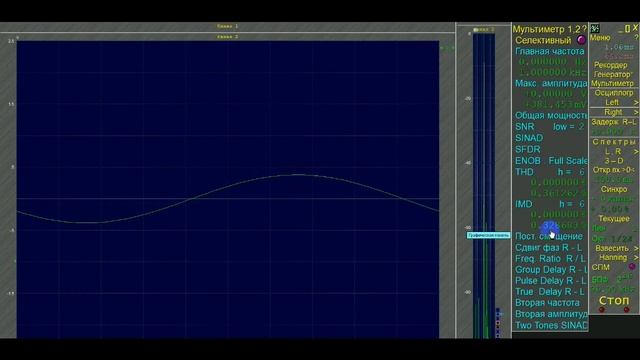640x360 pixels.
Task: Select the Two Tones SINAD row
Action: tap(551, 325)
